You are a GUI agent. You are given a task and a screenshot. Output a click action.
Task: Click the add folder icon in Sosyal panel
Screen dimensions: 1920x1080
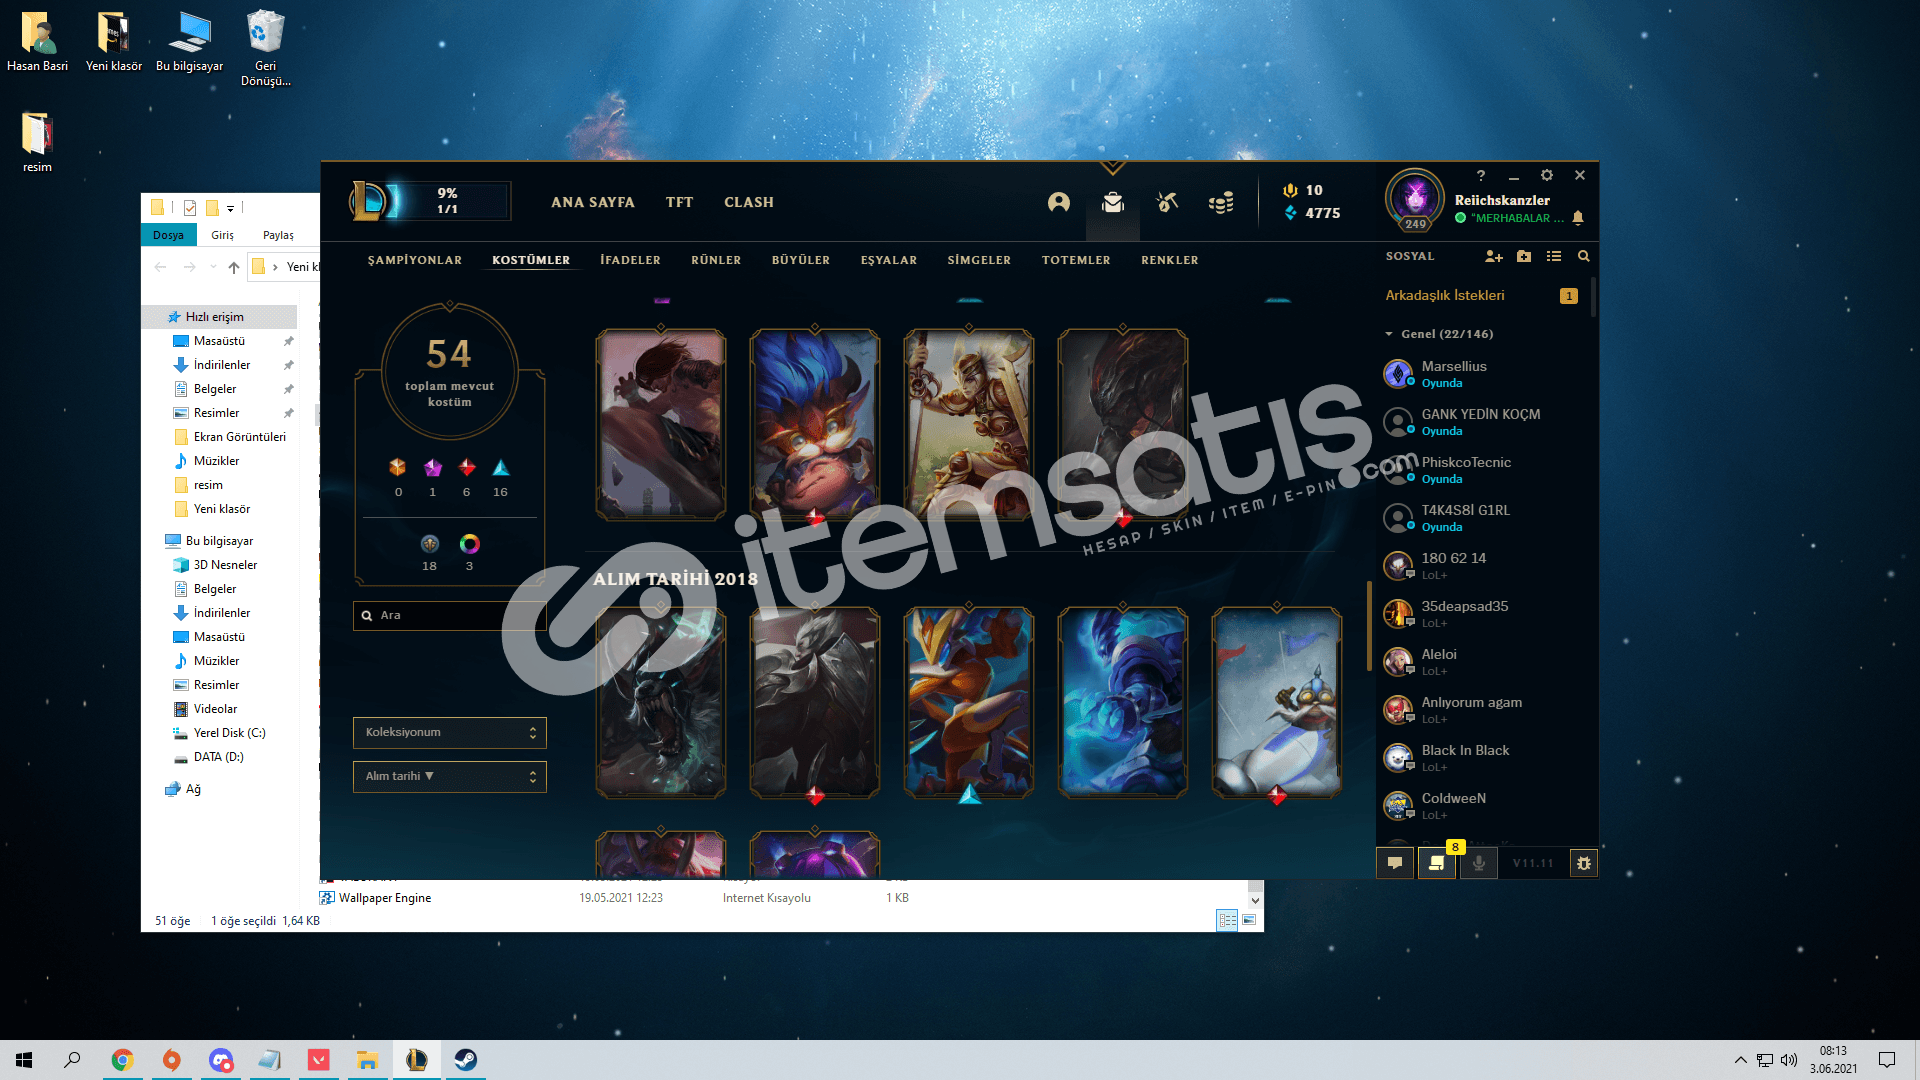(x=1524, y=257)
